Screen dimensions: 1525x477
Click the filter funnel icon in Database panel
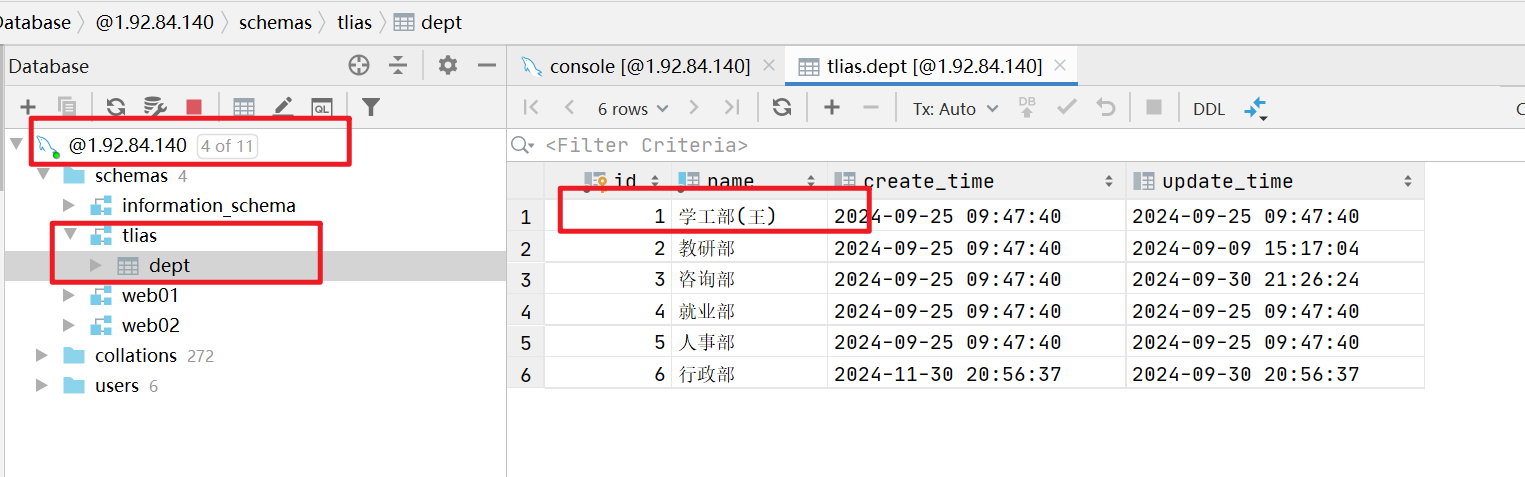371,107
